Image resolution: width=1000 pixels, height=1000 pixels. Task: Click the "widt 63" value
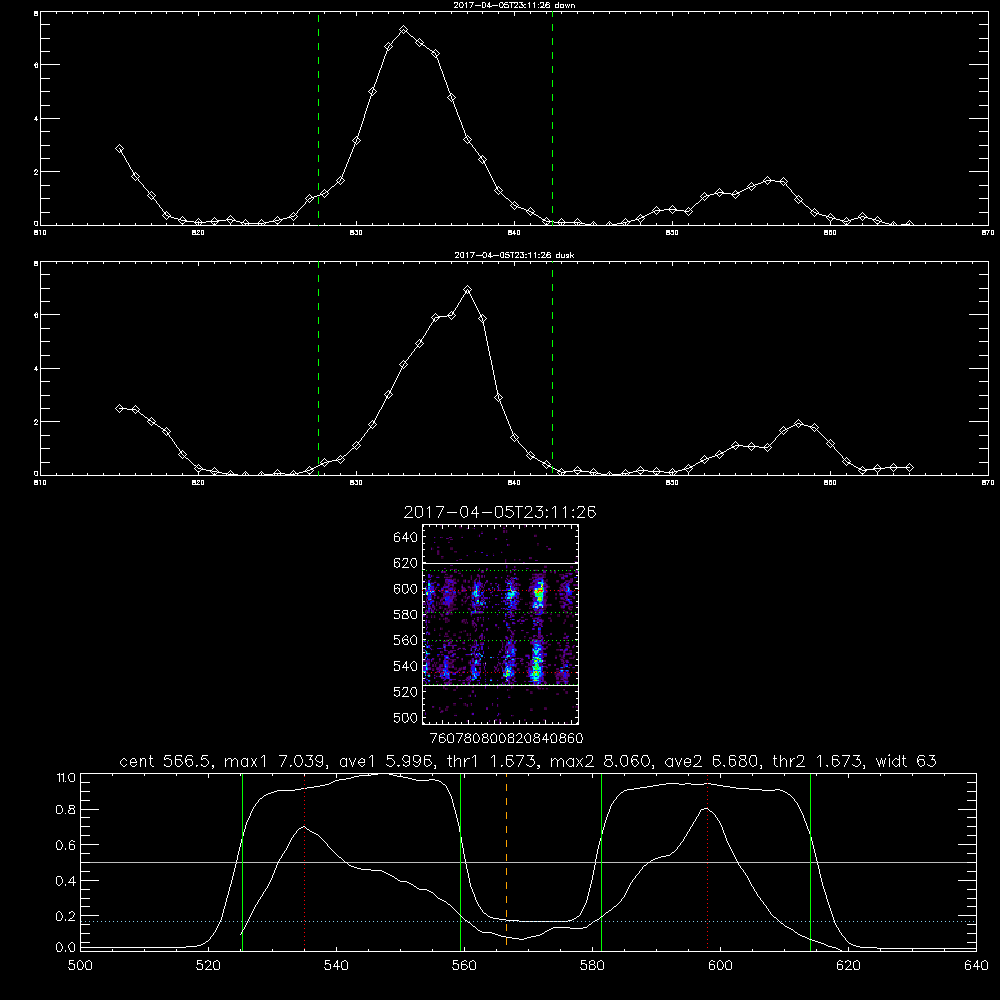point(906,761)
